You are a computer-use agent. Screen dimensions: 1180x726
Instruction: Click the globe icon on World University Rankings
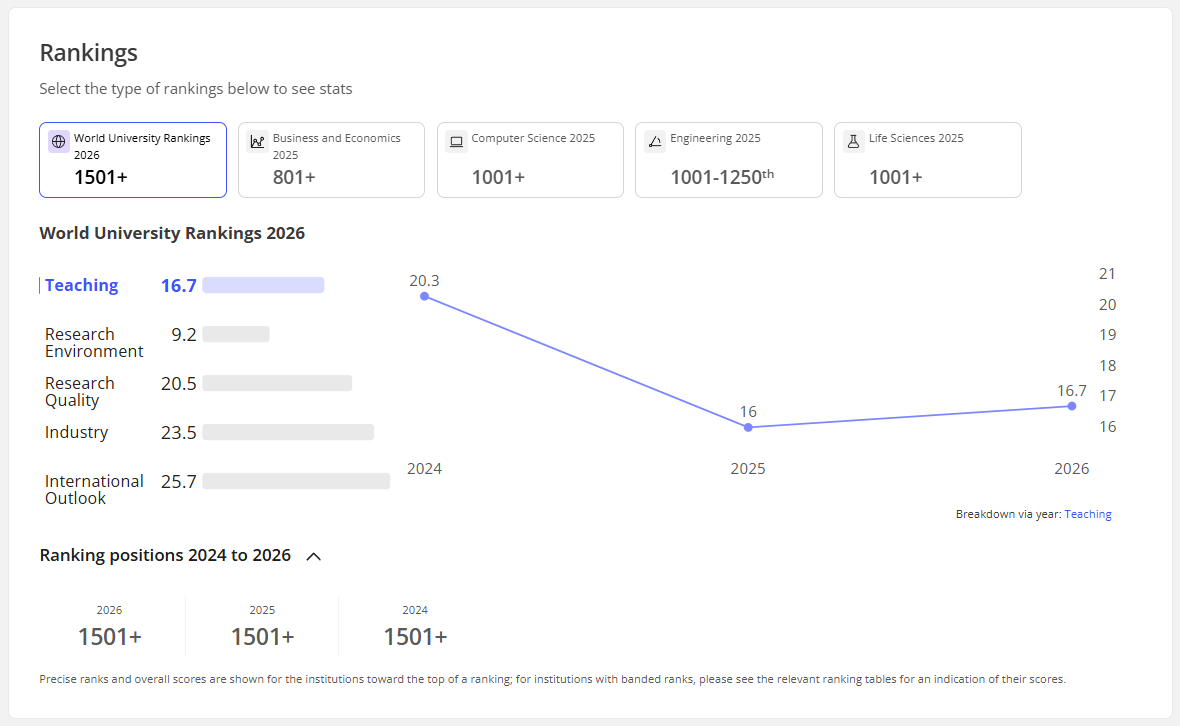point(59,142)
